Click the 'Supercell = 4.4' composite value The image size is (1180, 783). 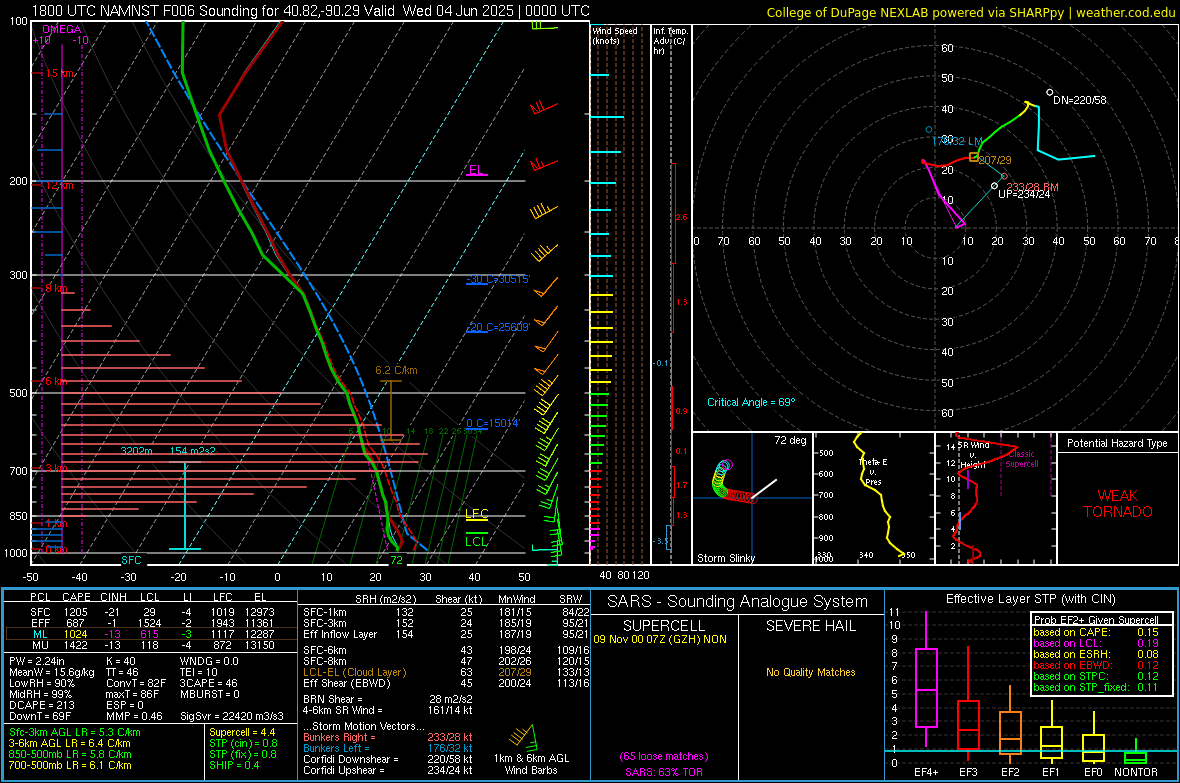coord(242,732)
